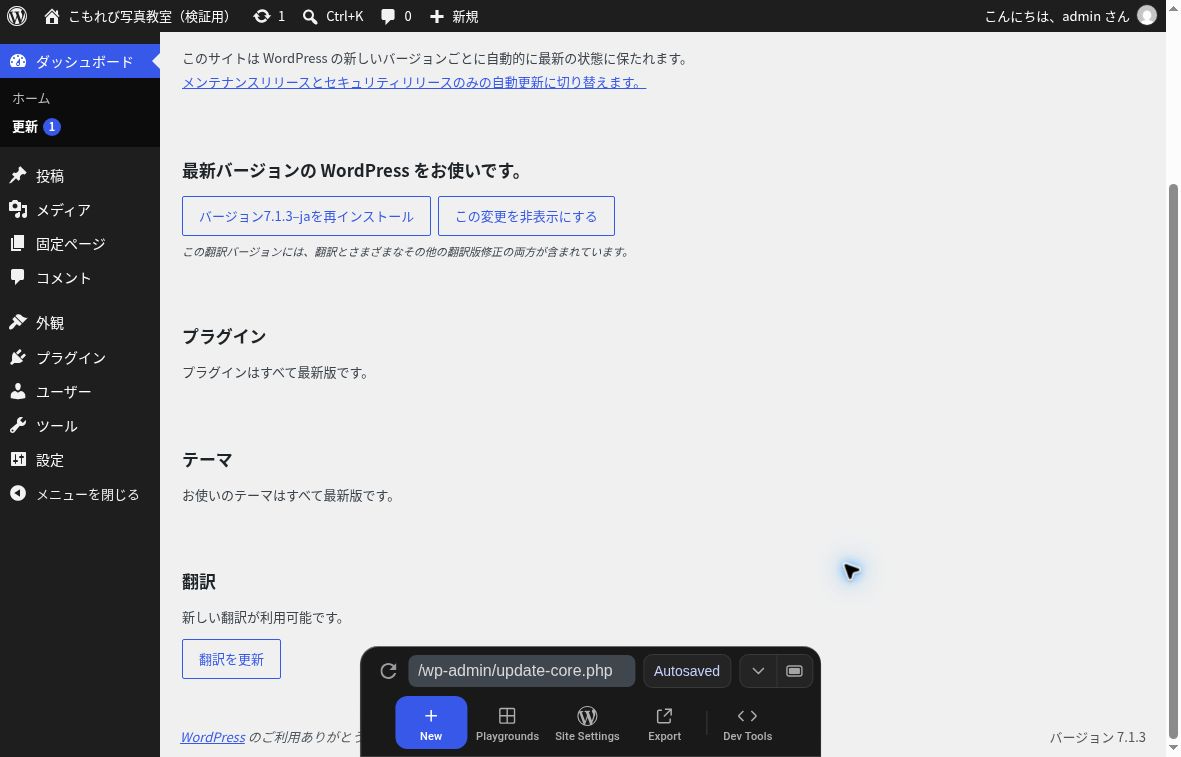Click この変更を非表示にする button
The height and width of the screenshot is (757, 1181).
tap(526, 216)
